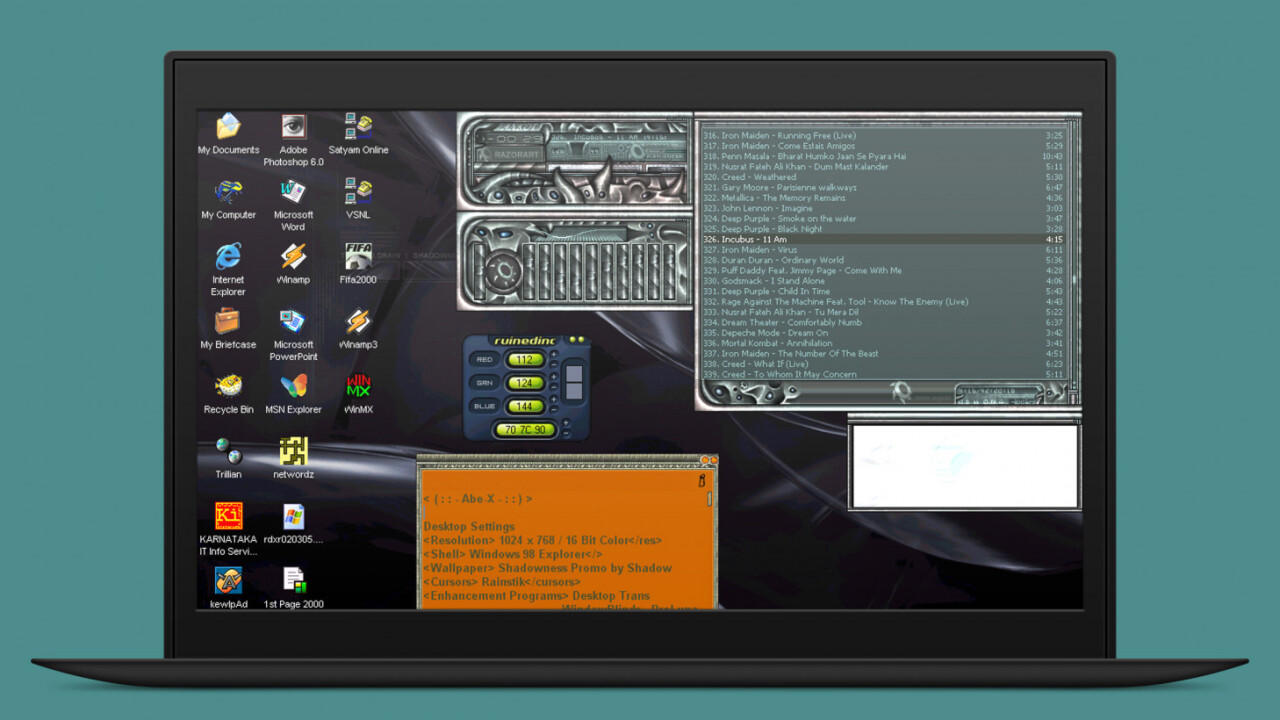Increase the GRN value with plus button

[x=554, y=377]
